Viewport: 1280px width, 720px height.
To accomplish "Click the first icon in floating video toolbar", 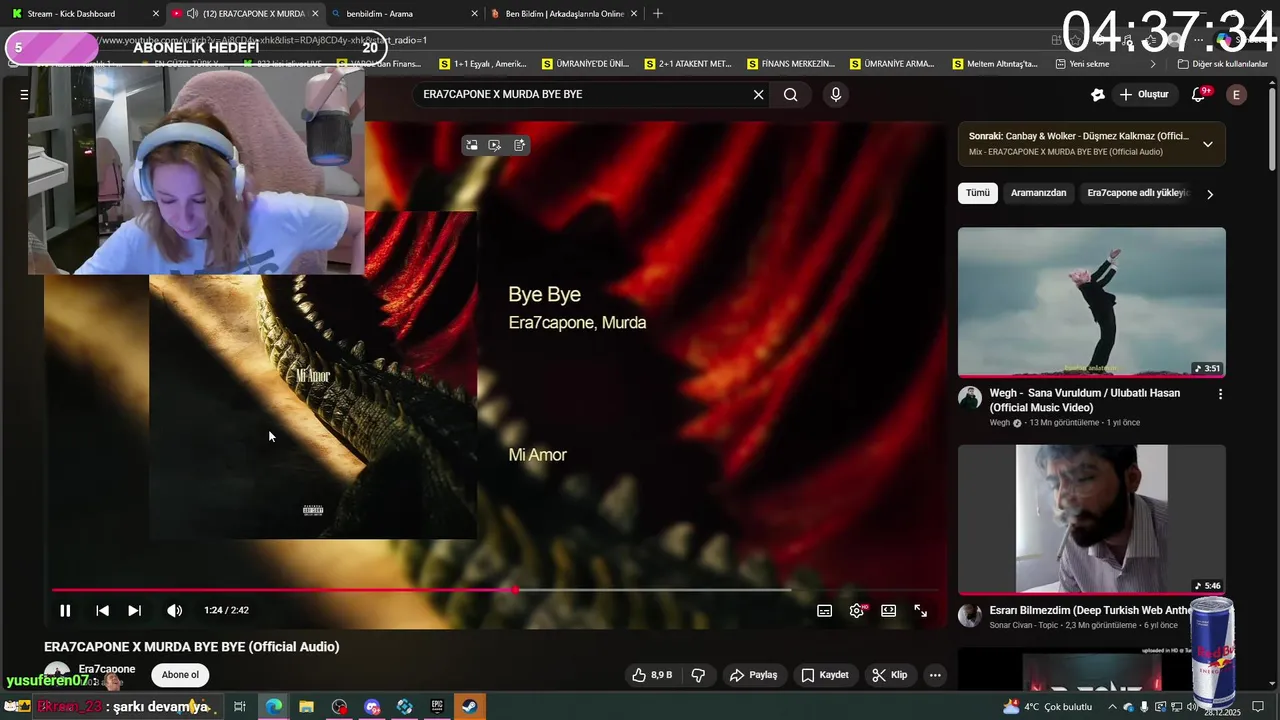I will coord(472,145).
